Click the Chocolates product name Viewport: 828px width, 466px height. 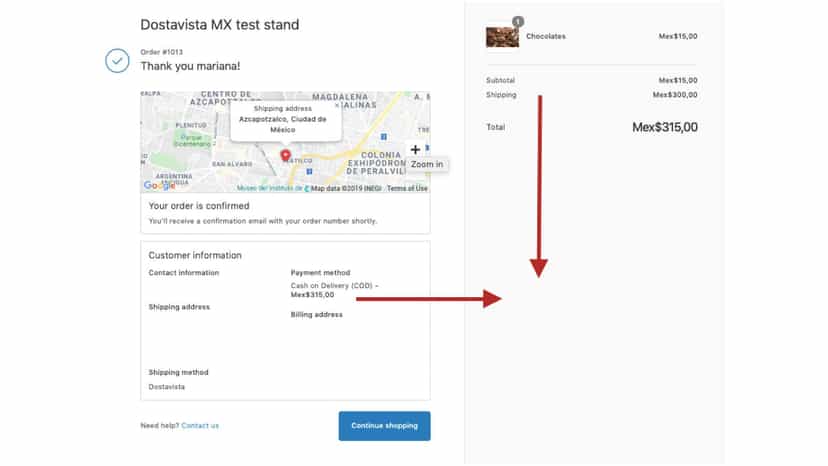click(x=545, y=36)
